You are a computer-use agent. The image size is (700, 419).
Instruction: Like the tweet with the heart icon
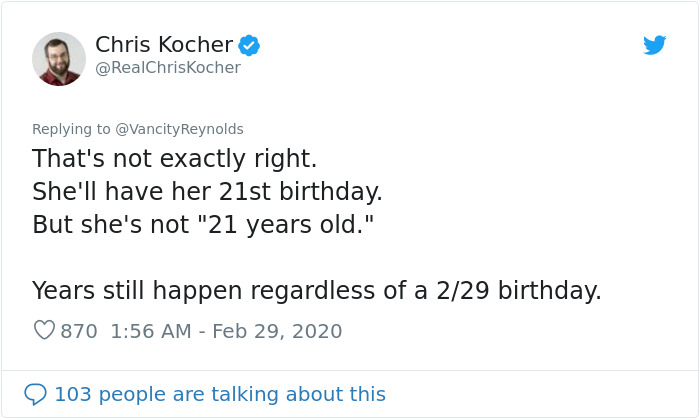(x=44, y=330)
